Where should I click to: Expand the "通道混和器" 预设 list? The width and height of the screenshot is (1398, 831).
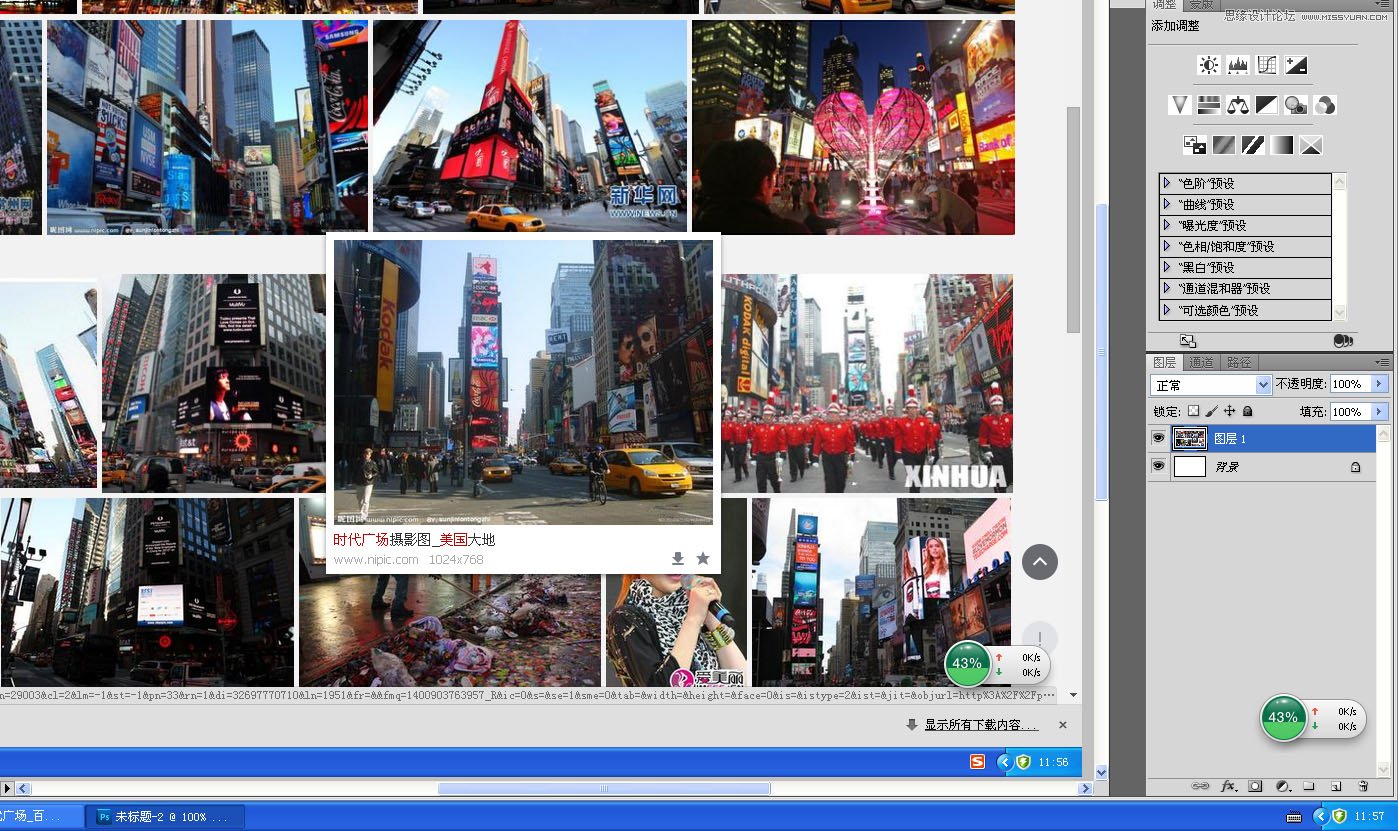[x=1166, y=288]
